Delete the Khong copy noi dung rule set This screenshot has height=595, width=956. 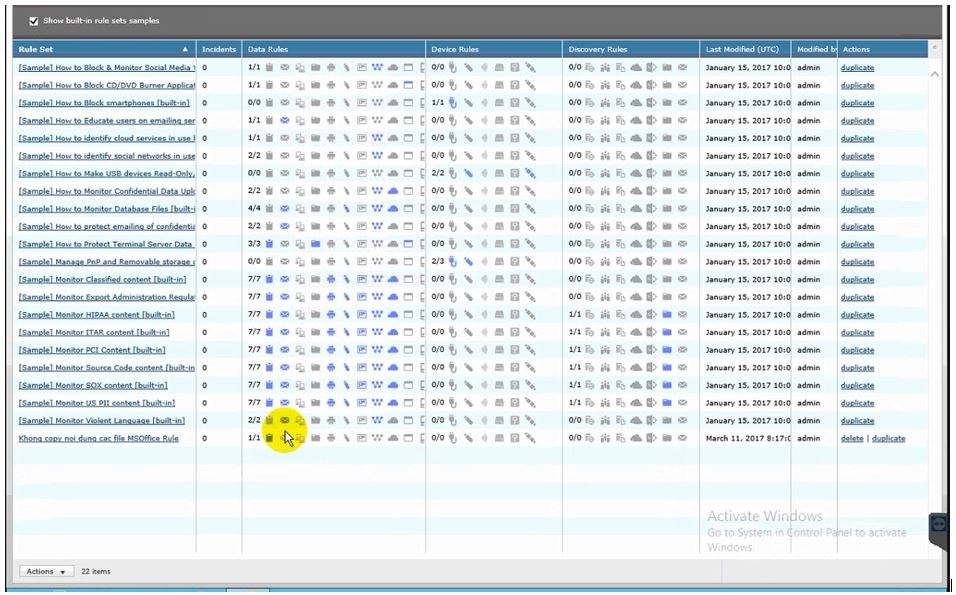tap(852, 438)
